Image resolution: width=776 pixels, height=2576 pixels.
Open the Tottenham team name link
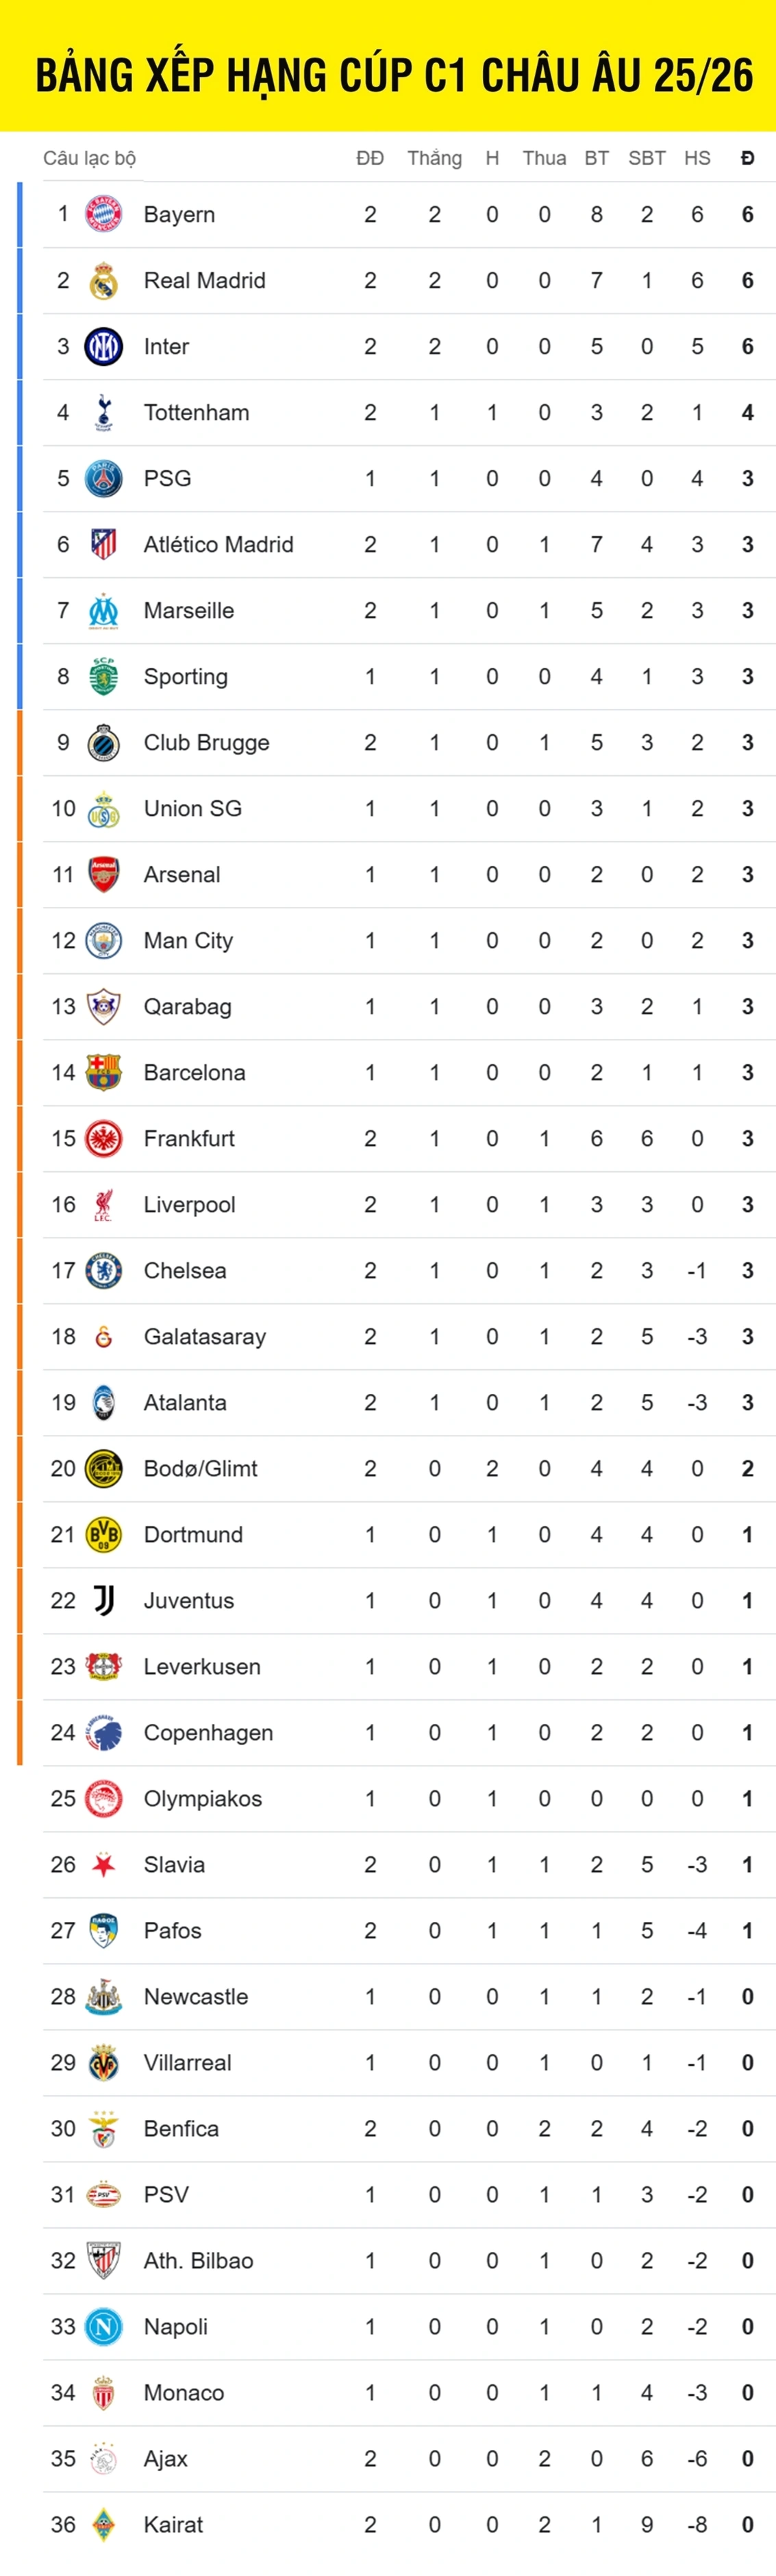pos(197,413)
